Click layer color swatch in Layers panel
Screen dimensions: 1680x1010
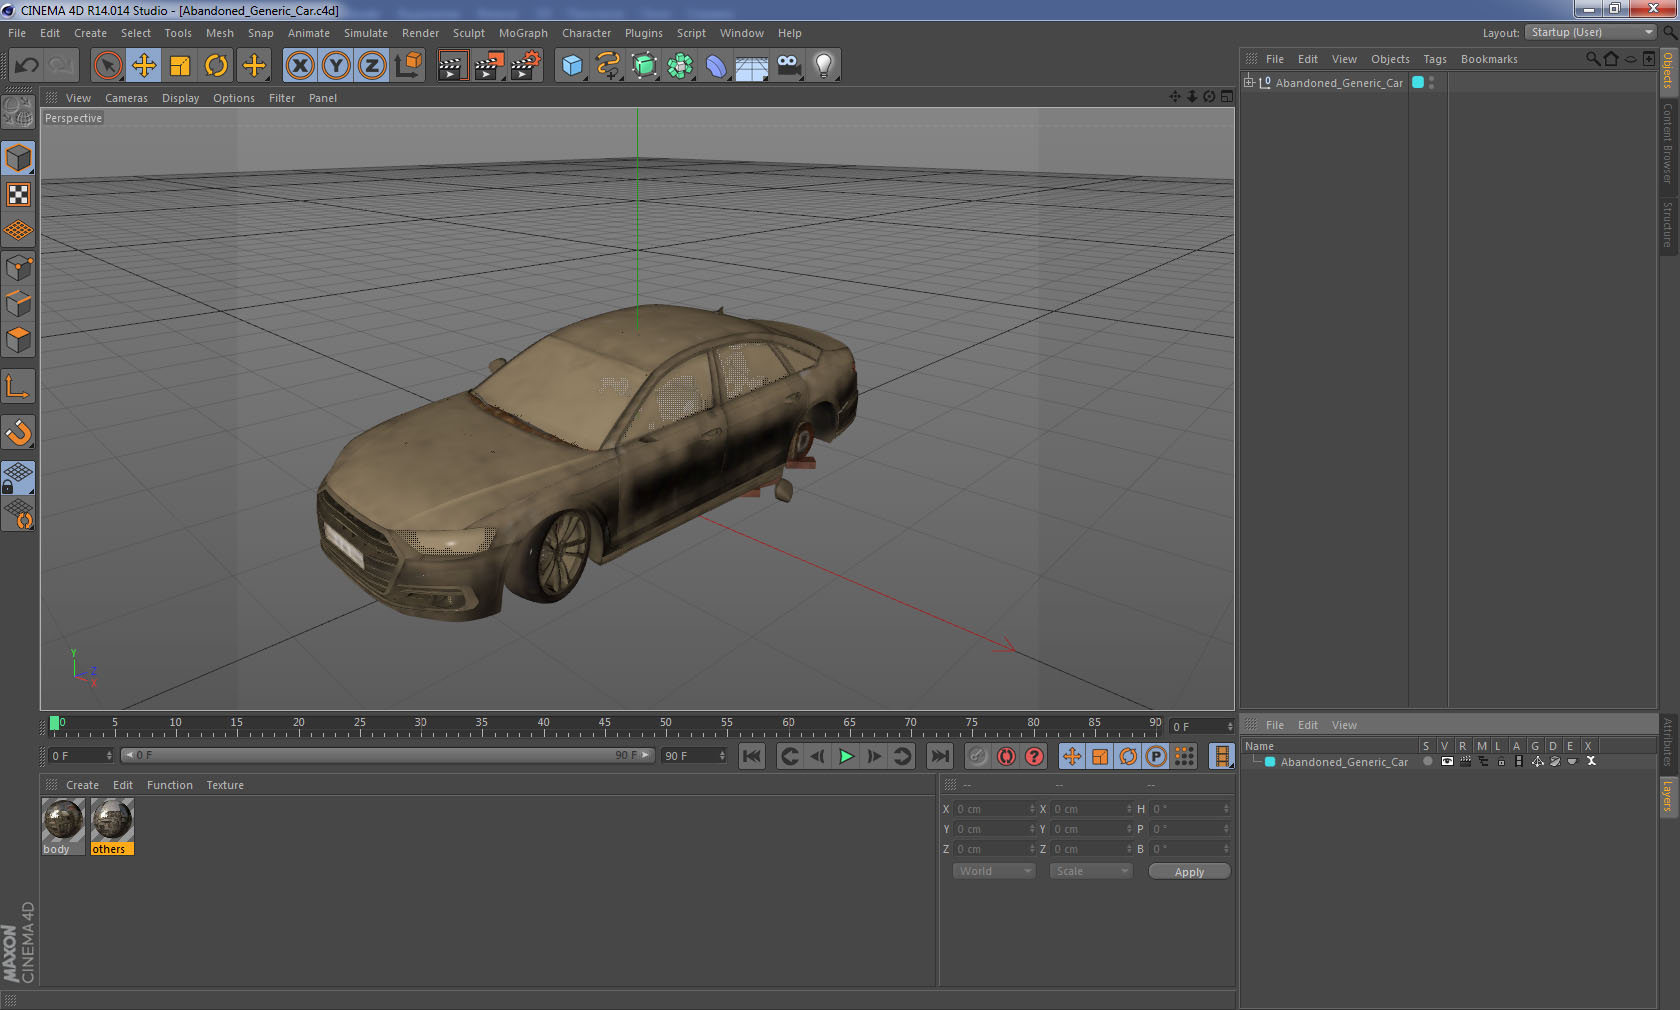(x=1270, y=762)
